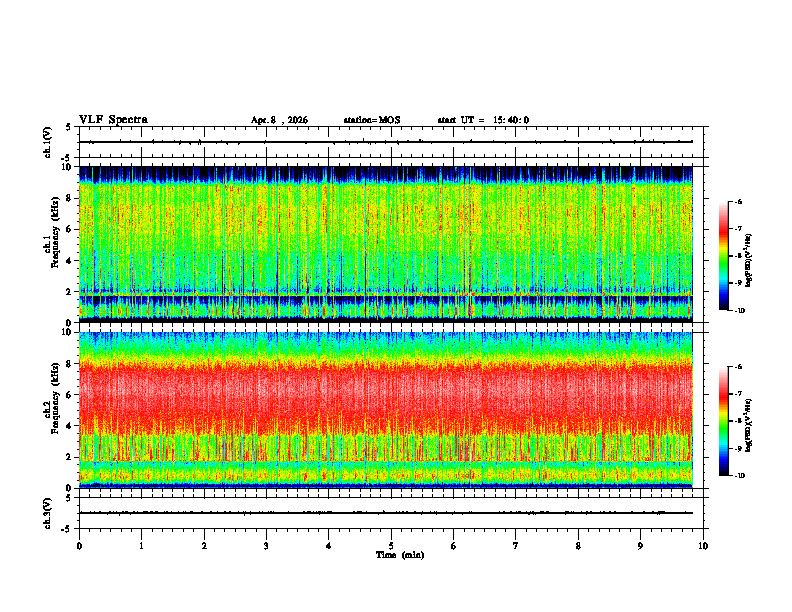Click the "station=MOS" header label
Viewport: 792px width, 612px height.
372,120
